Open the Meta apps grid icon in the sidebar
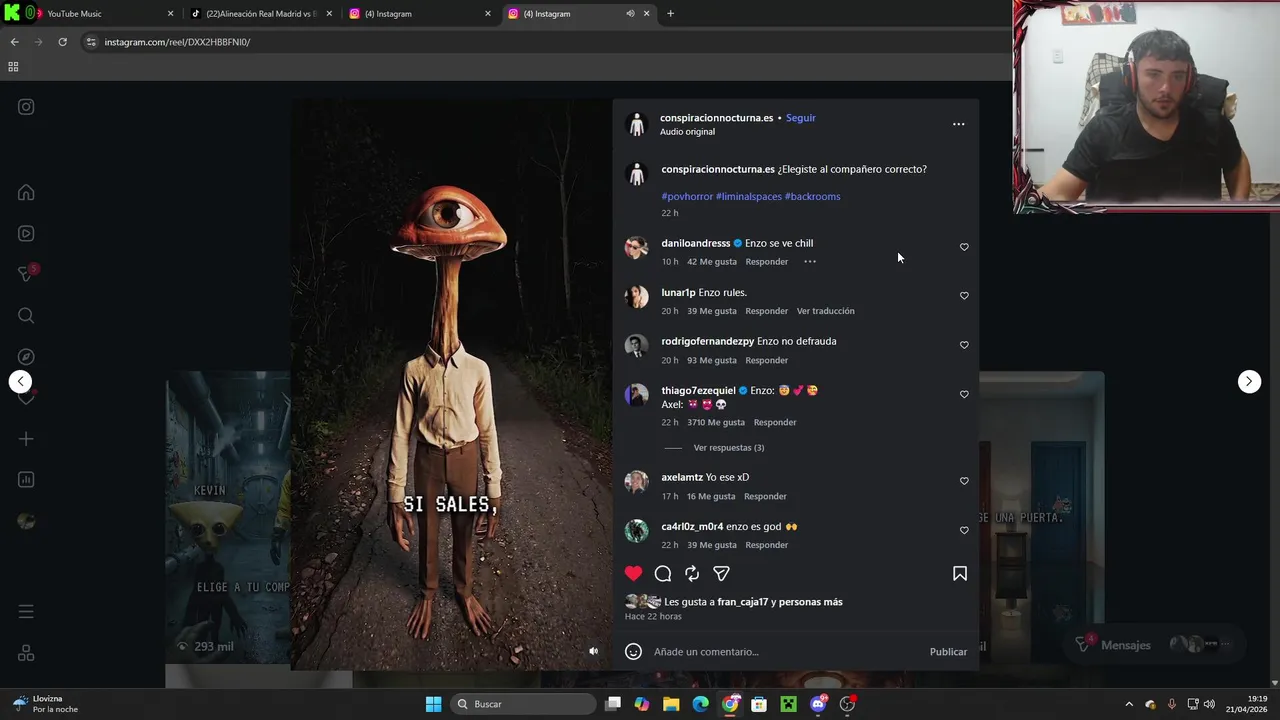The height and width of the screenshot is (720, 1280). (x=26, y=653)
